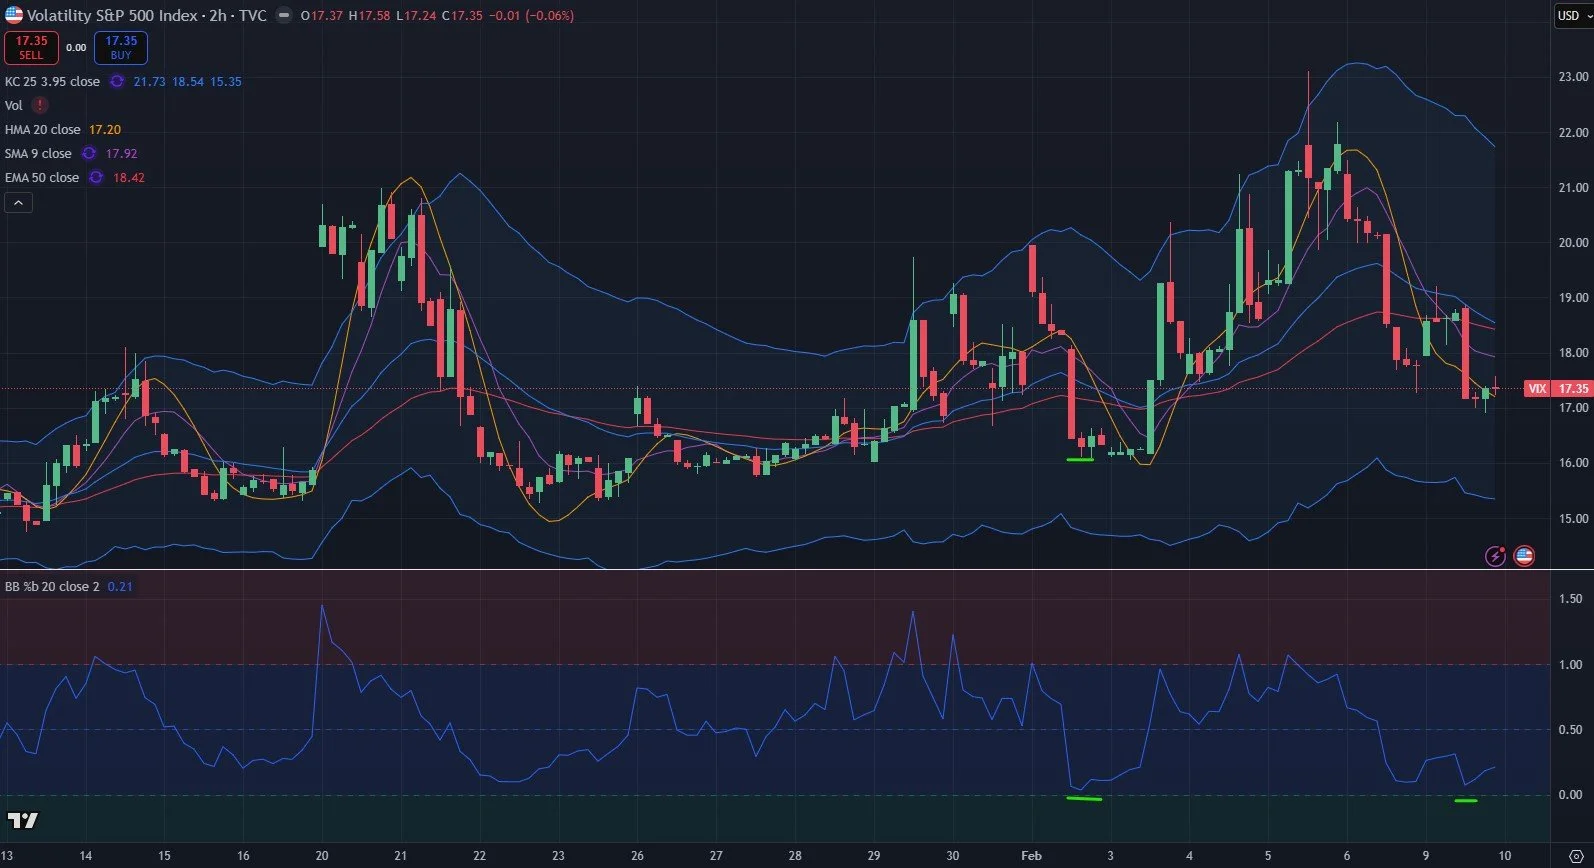The height and width of the screenshot is (868, 1594).
Task: Click the KC 25 indicator refresh icon
Action: 117,81
